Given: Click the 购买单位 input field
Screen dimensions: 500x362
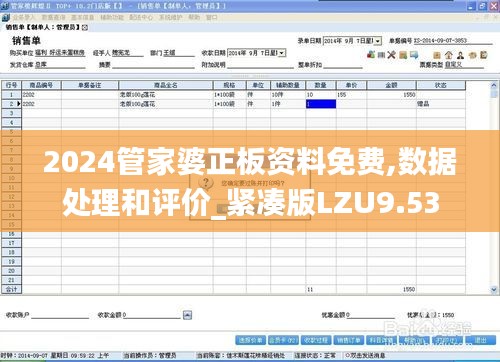Looking at the screenshot, I should 60,53.
